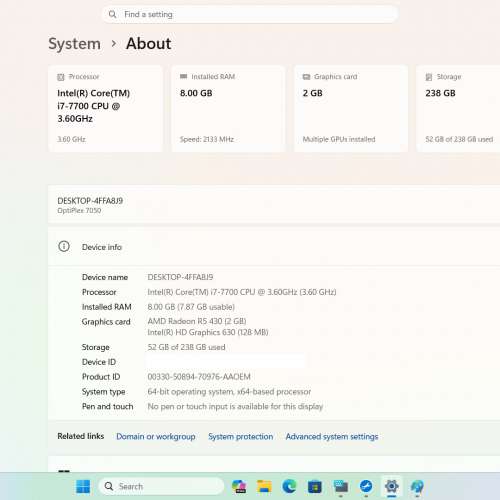Click the Device ID label
This screenshot has height=500, width=500.
(x=99, y=362)
